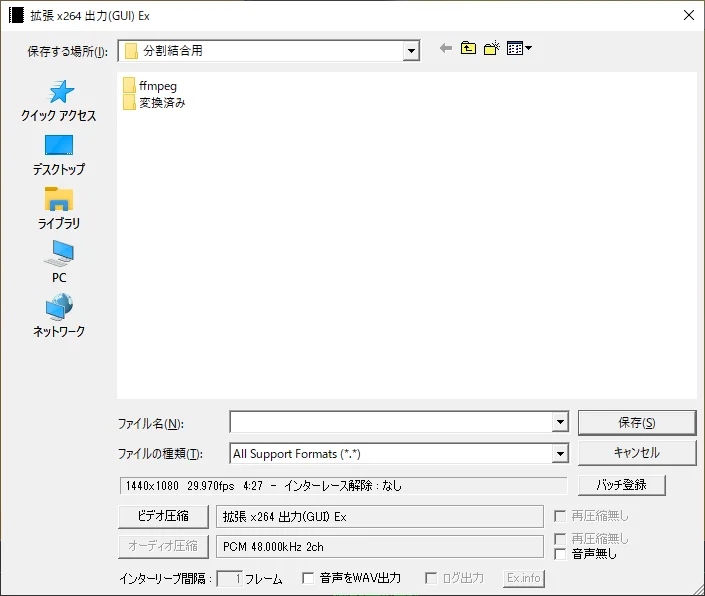Toggle the 音声無し checkbox
Viewport: 705px width, 596px height.
561,554
